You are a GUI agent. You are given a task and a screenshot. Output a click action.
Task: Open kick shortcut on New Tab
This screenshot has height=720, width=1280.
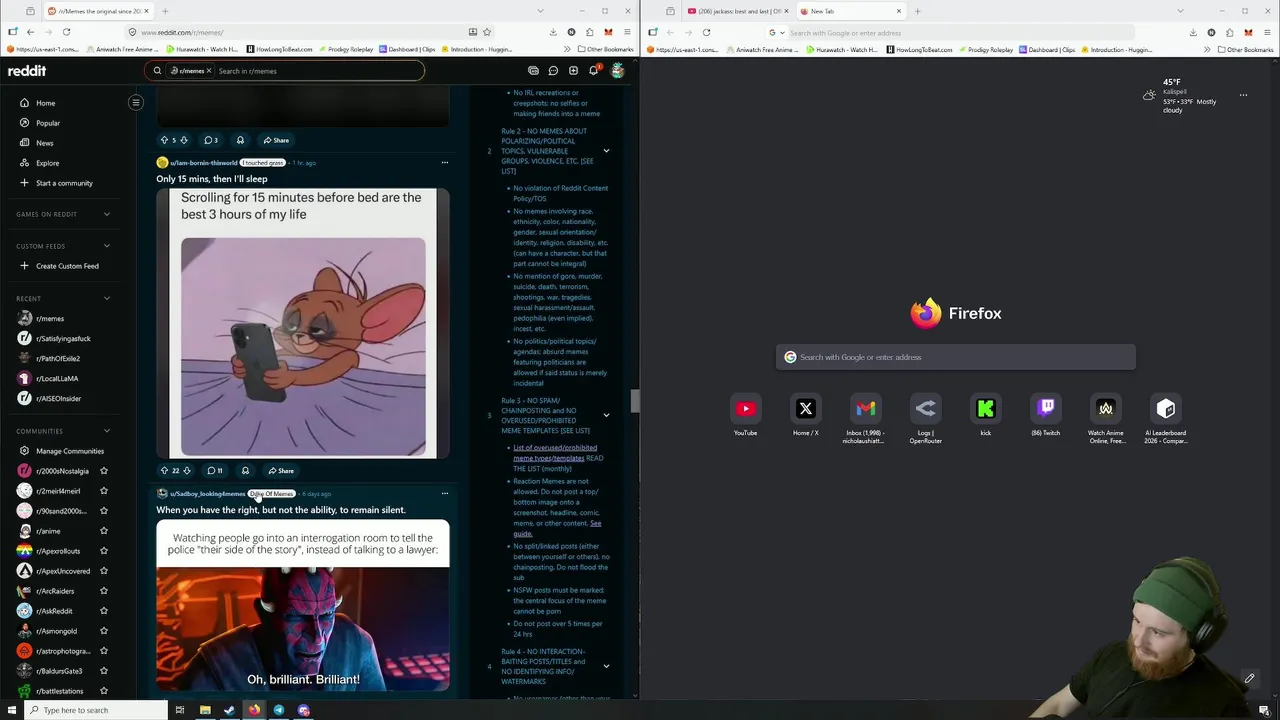point(986,408)
